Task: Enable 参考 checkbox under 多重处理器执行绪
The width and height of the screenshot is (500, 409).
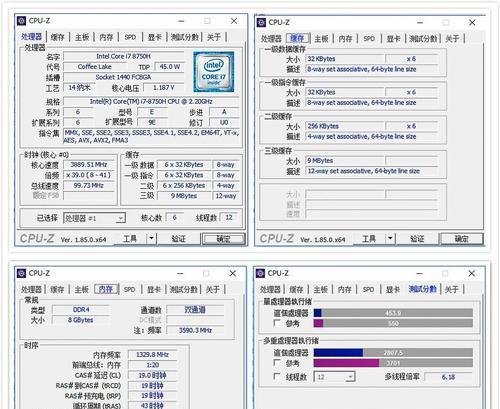Action: click(x=277, y=362)
